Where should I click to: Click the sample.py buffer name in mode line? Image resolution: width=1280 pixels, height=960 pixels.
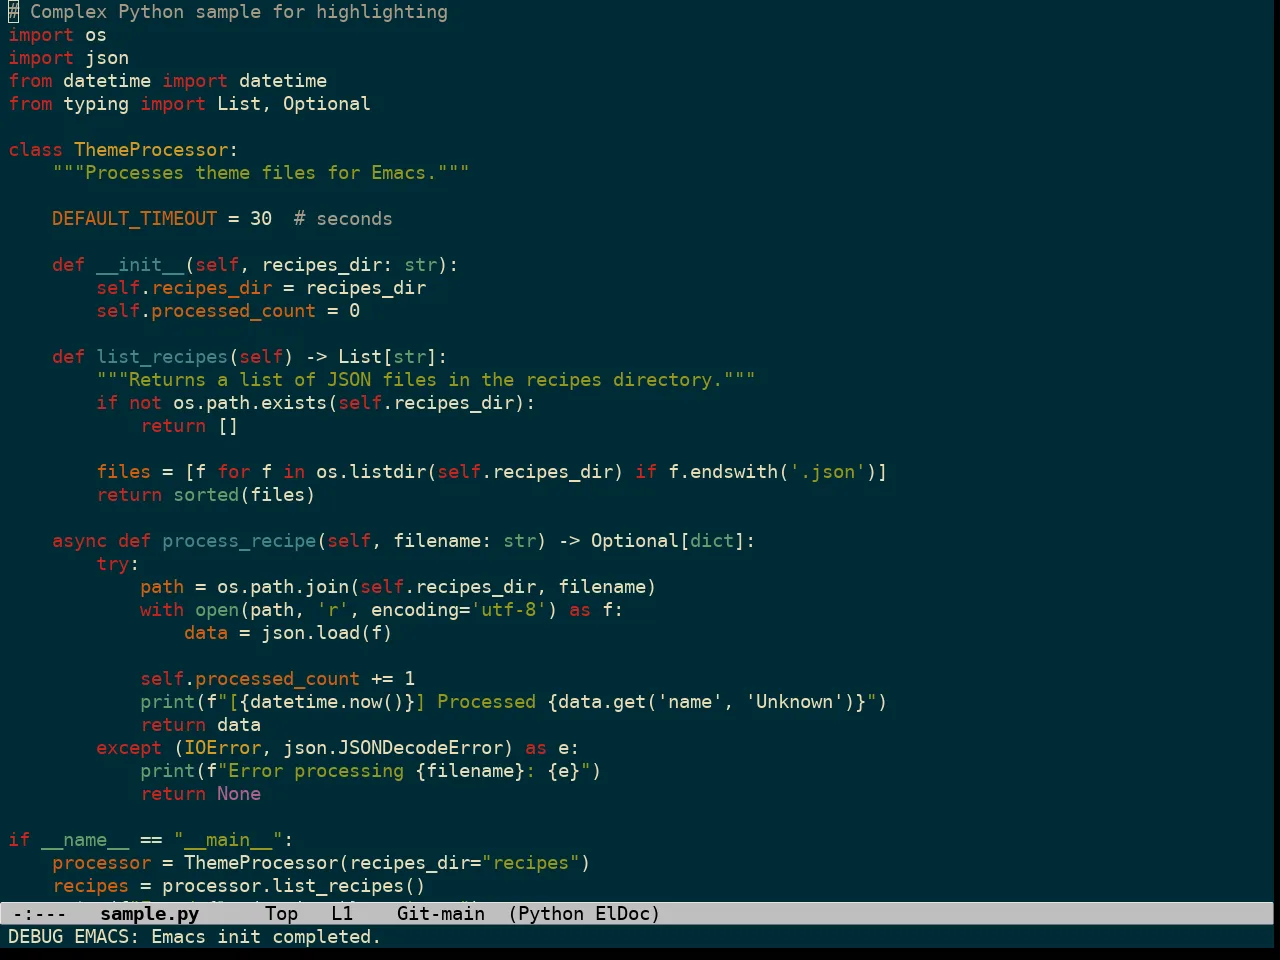tap(149, 913)
